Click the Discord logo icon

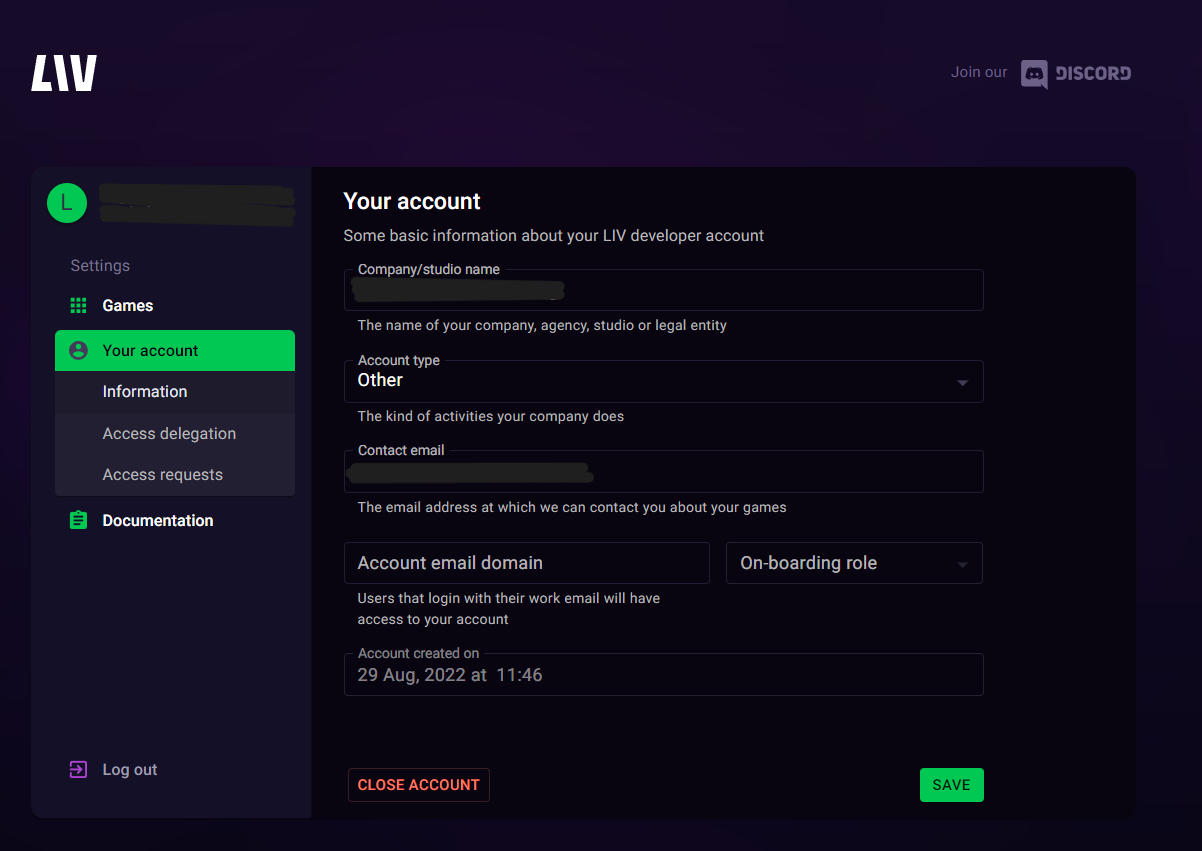[1034, 73]
